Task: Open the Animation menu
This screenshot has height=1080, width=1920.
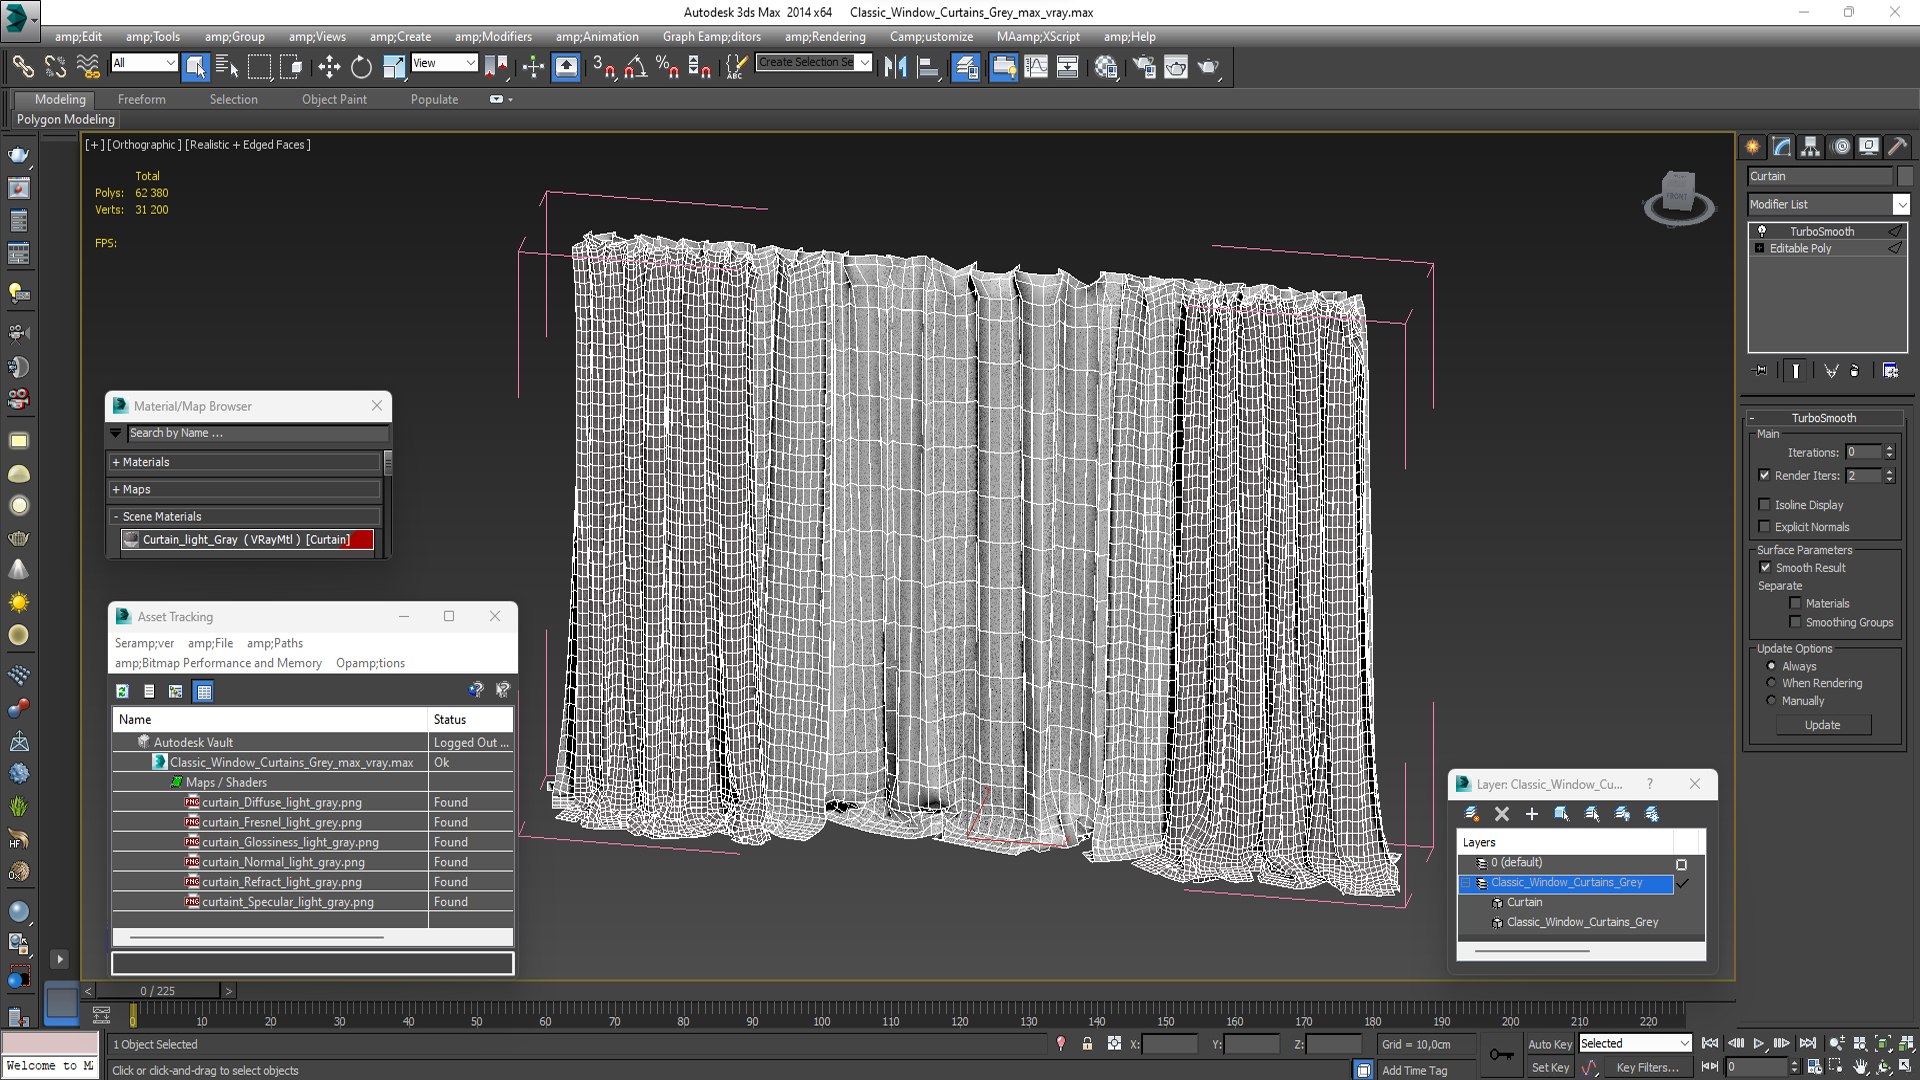Action: click(x=597, y=36)
